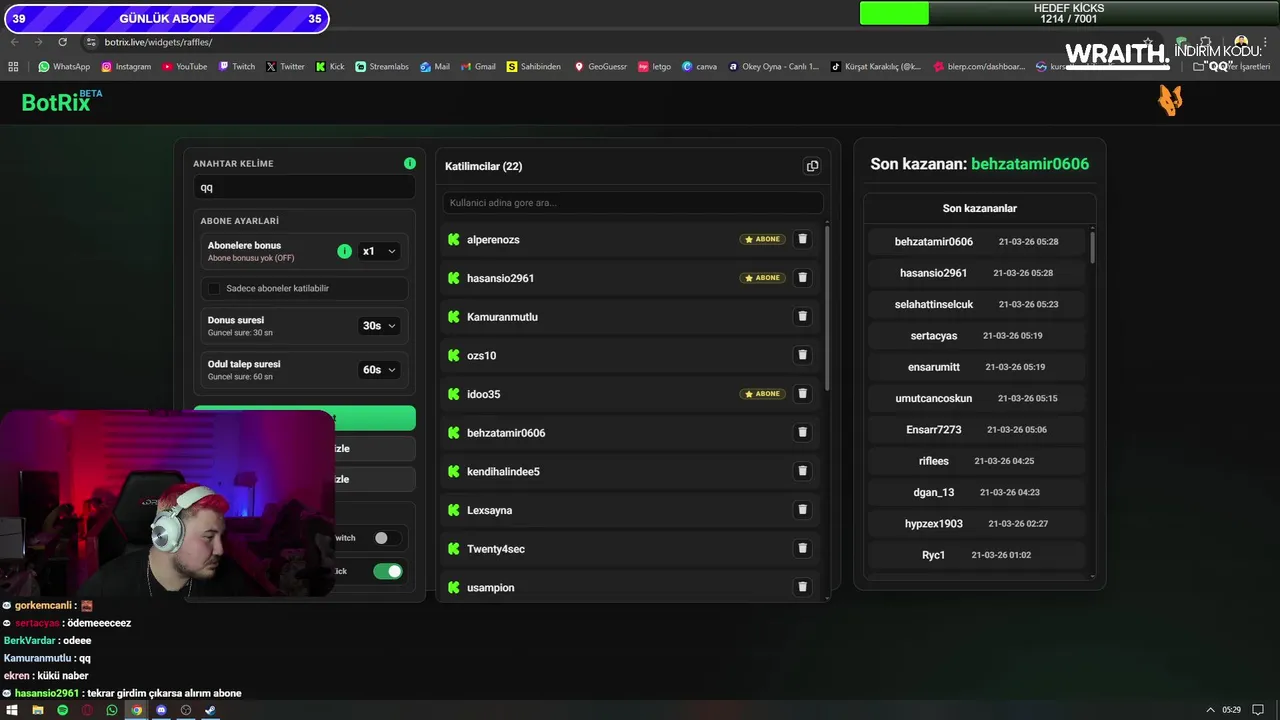This screenshot has width=1280, height=720.
Task: Click the fox avatar icon in header
Action: 1170,100
